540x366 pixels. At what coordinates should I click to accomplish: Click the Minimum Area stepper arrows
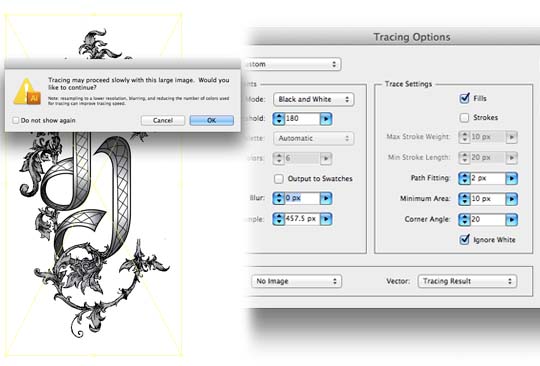[x=464, y=199]
